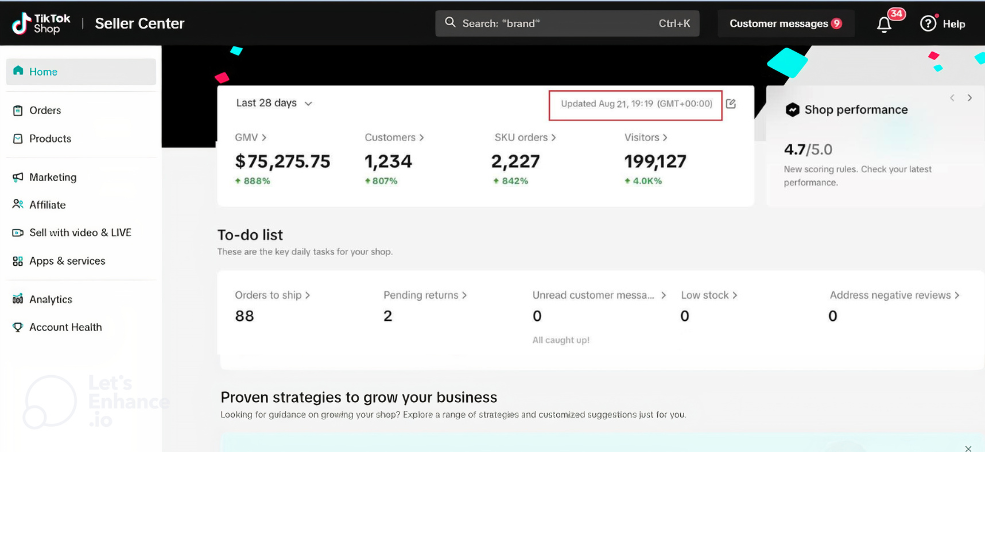Viewport: 985px width, 555px height.
Task: Go to next Shop performance card
Action: tap(969, 98)
